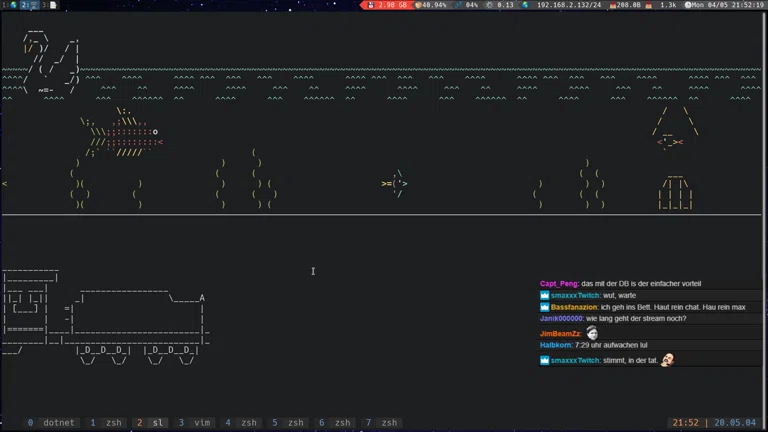Click the Capt_Peng username in chat

[559, 284]
